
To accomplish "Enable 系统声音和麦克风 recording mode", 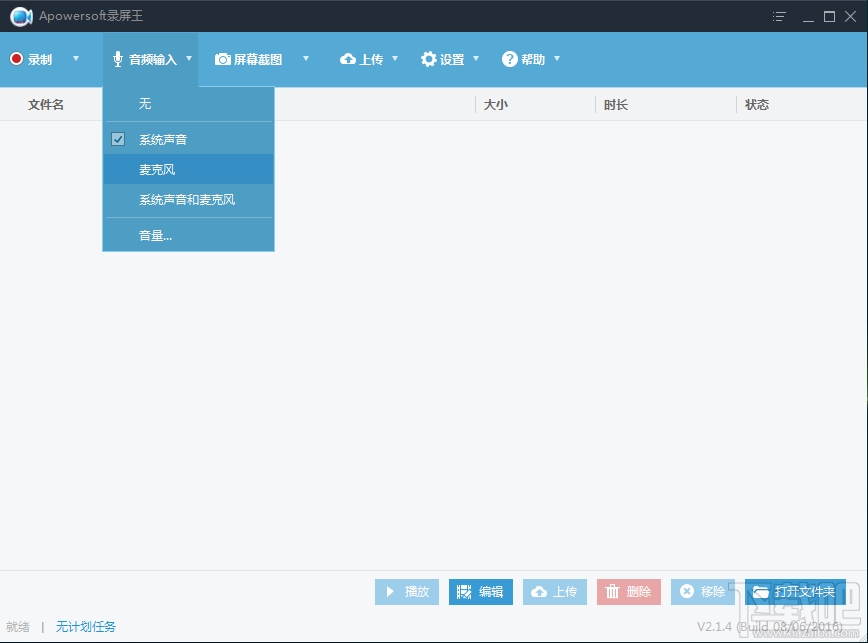I will point(185,200).
